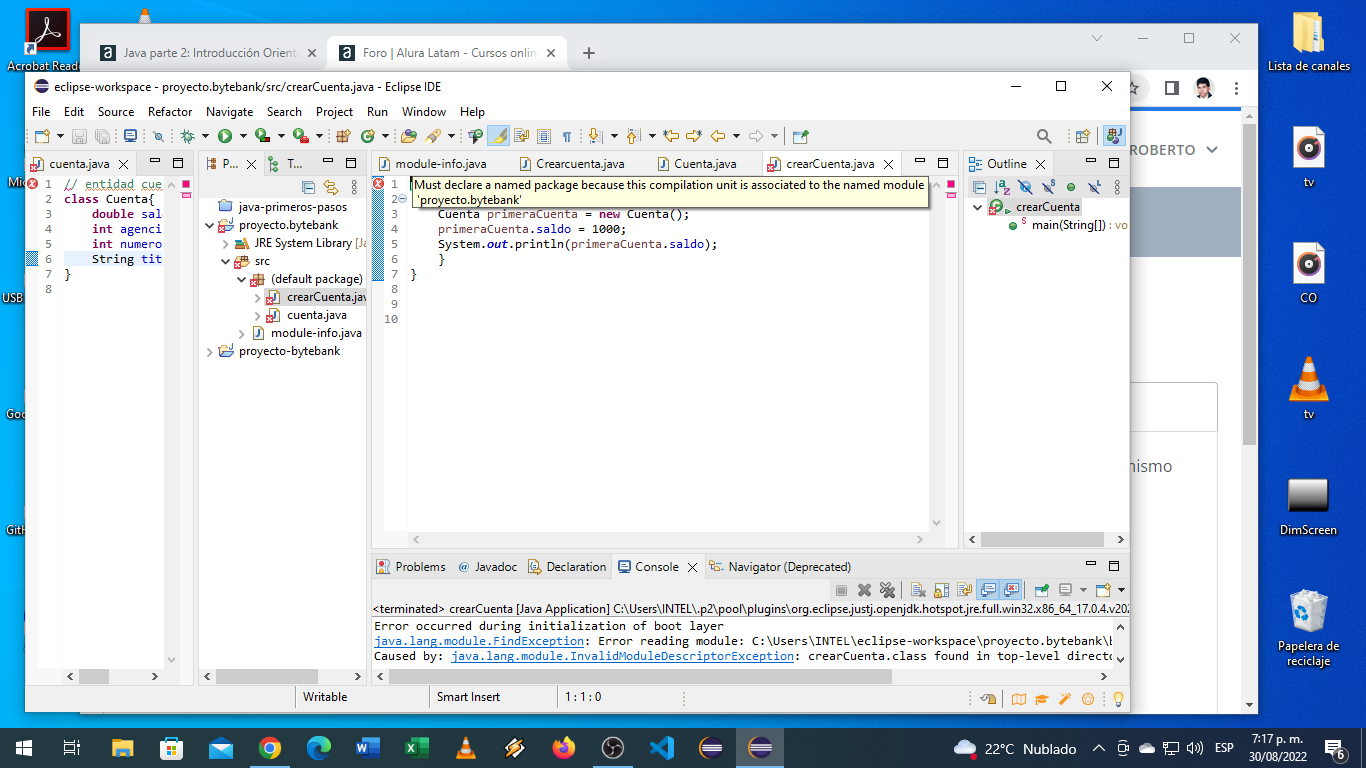This screenshot has width=1366, height=768.
Task: Toggle Hide Non-Public Members green dot
Action: [1071, 187]
